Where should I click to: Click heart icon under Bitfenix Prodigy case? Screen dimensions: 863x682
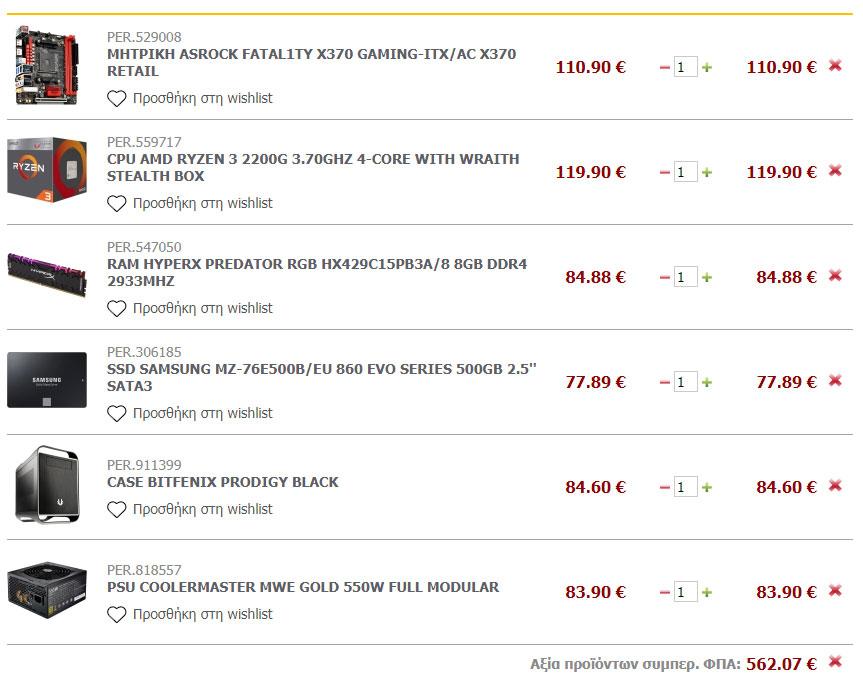tap(117, 509)
